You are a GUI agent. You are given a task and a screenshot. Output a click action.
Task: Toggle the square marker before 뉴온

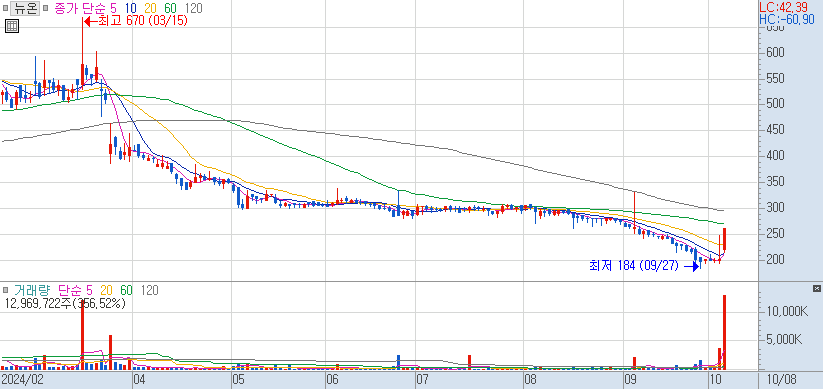point(5,8)
